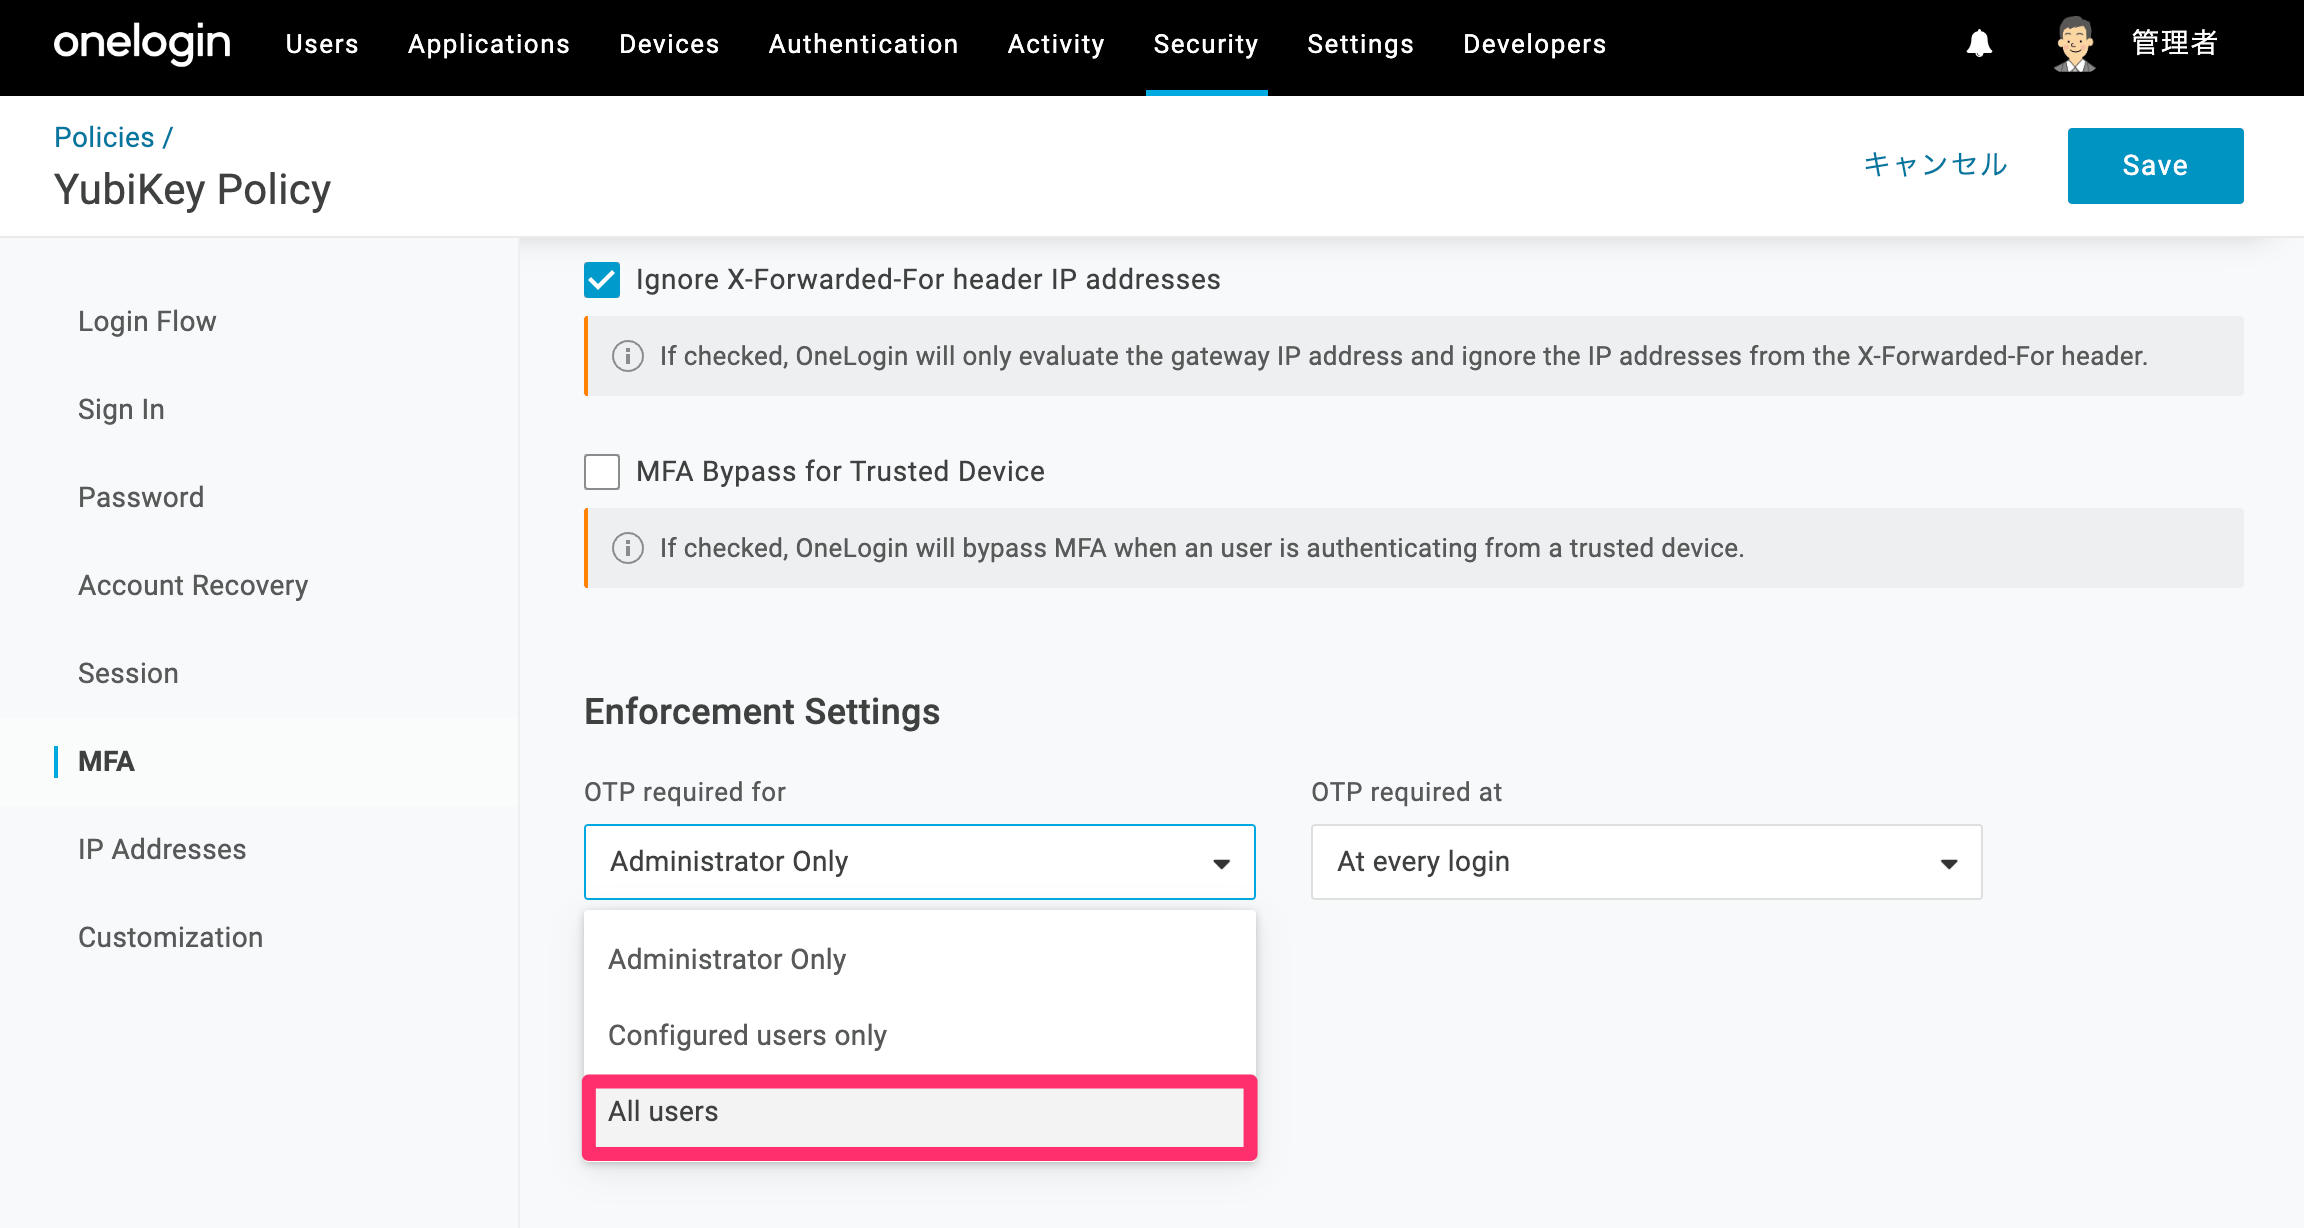This screenshot has width=2304, height=1228.
Task: Switch to Customization section
Action: [171, 938]
